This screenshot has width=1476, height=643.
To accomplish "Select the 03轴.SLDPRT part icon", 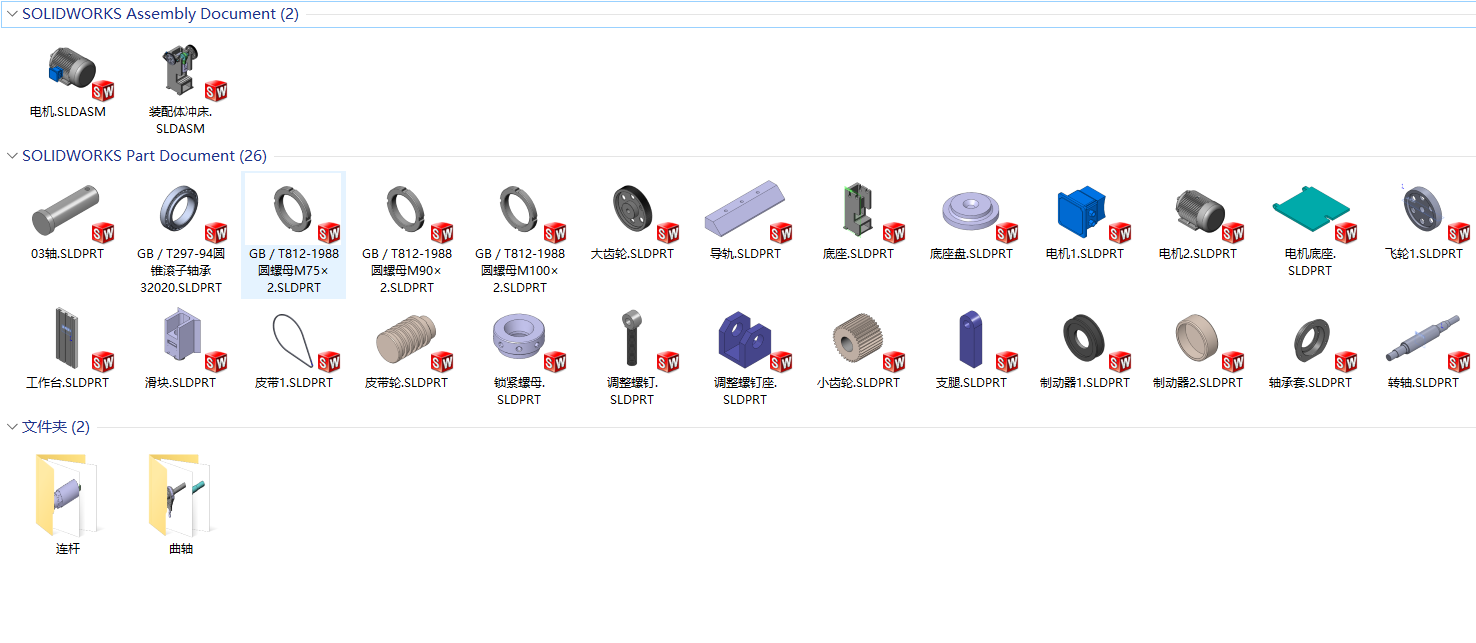I will point(72,212).
